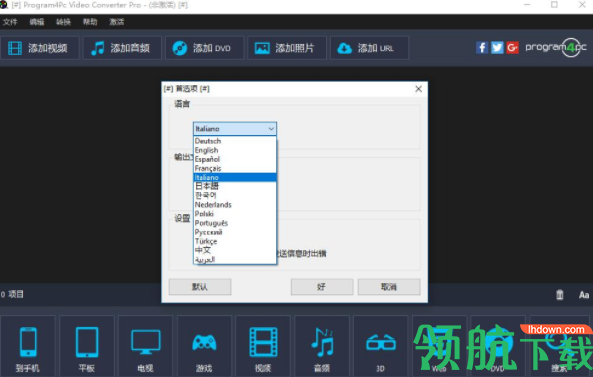The height and width of the screenshot is (377, 593).
Task: Click the Add Audio music note icon
Action: point(98,48)
